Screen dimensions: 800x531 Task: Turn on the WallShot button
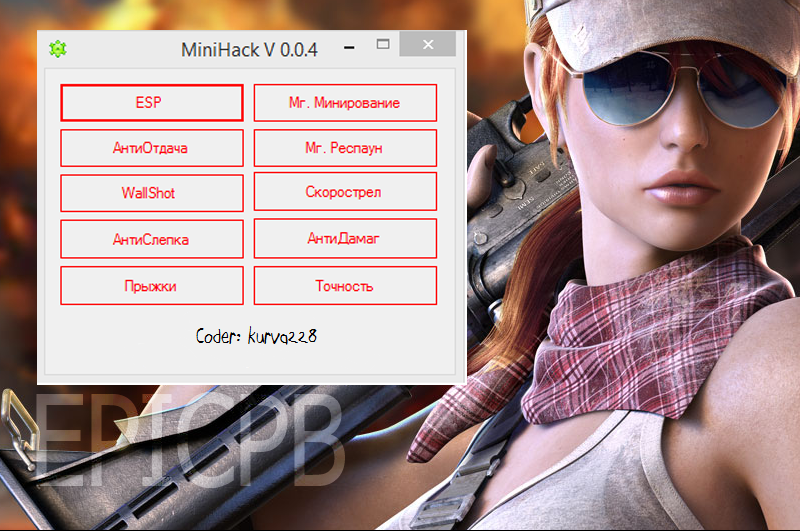click(x=152, y=193)
